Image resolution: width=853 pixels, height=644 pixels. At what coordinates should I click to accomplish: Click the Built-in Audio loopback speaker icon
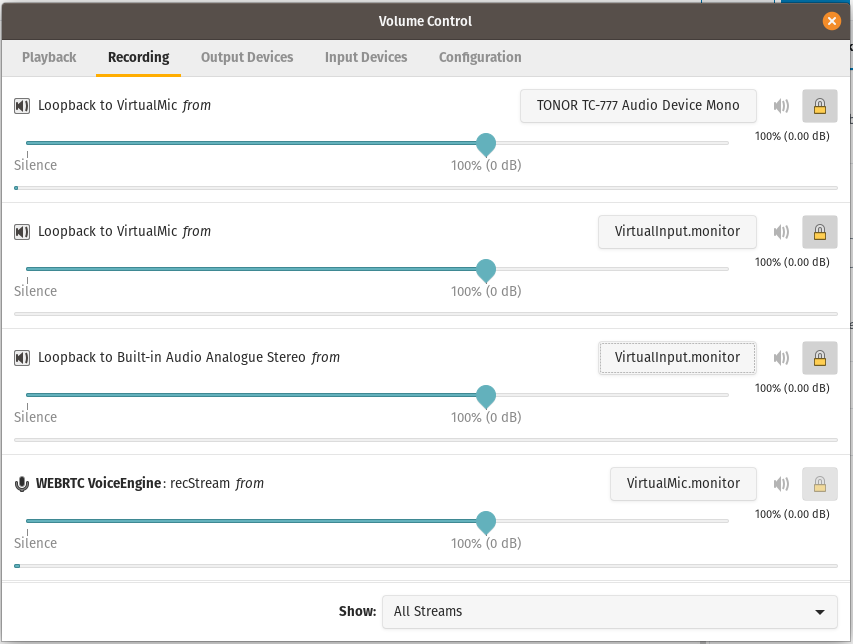click(x=22, y=357)
